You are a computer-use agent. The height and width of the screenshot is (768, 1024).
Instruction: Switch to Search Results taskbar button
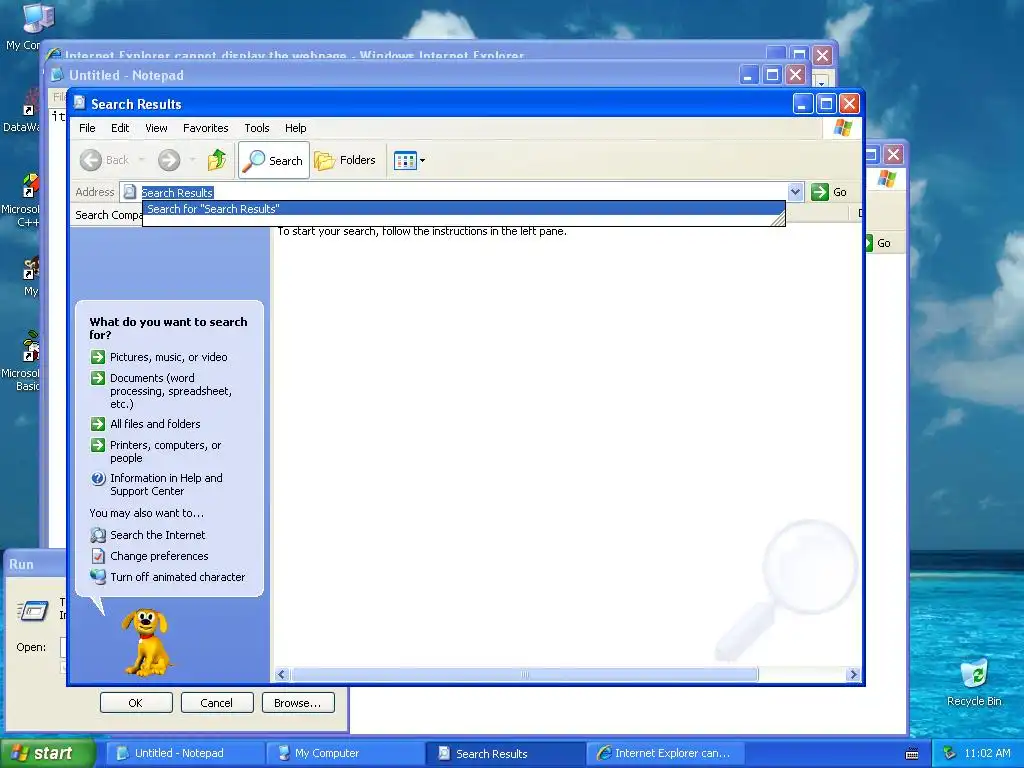506,753
